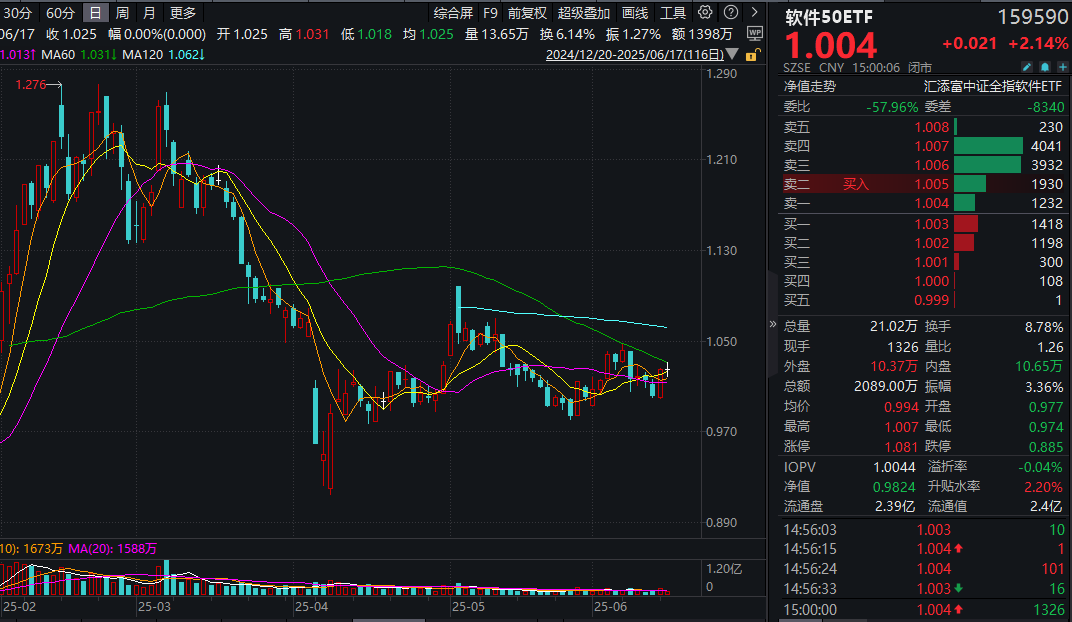This screenshot has height=622, width=1072.
Task: Open the 更多 periods dropdown
Action: [180, 13]
